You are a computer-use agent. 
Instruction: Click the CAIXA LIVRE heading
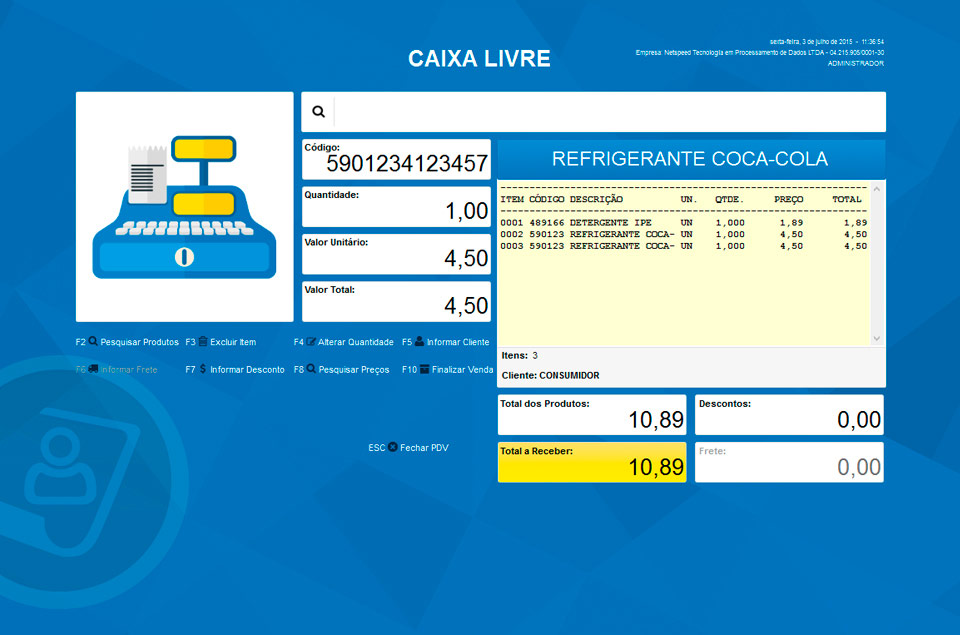pos(479,59)
